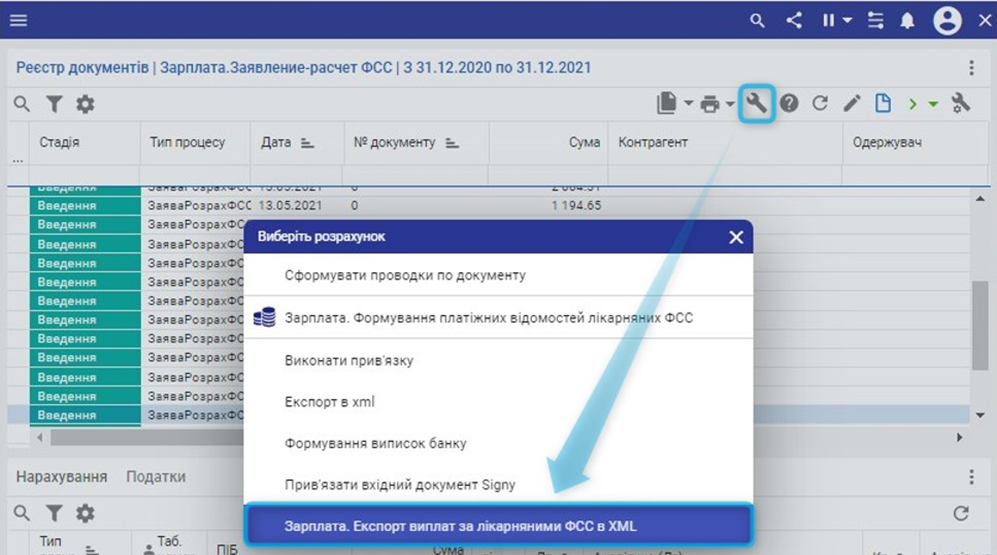Click the user profile avatar

(x=946, y=20)
